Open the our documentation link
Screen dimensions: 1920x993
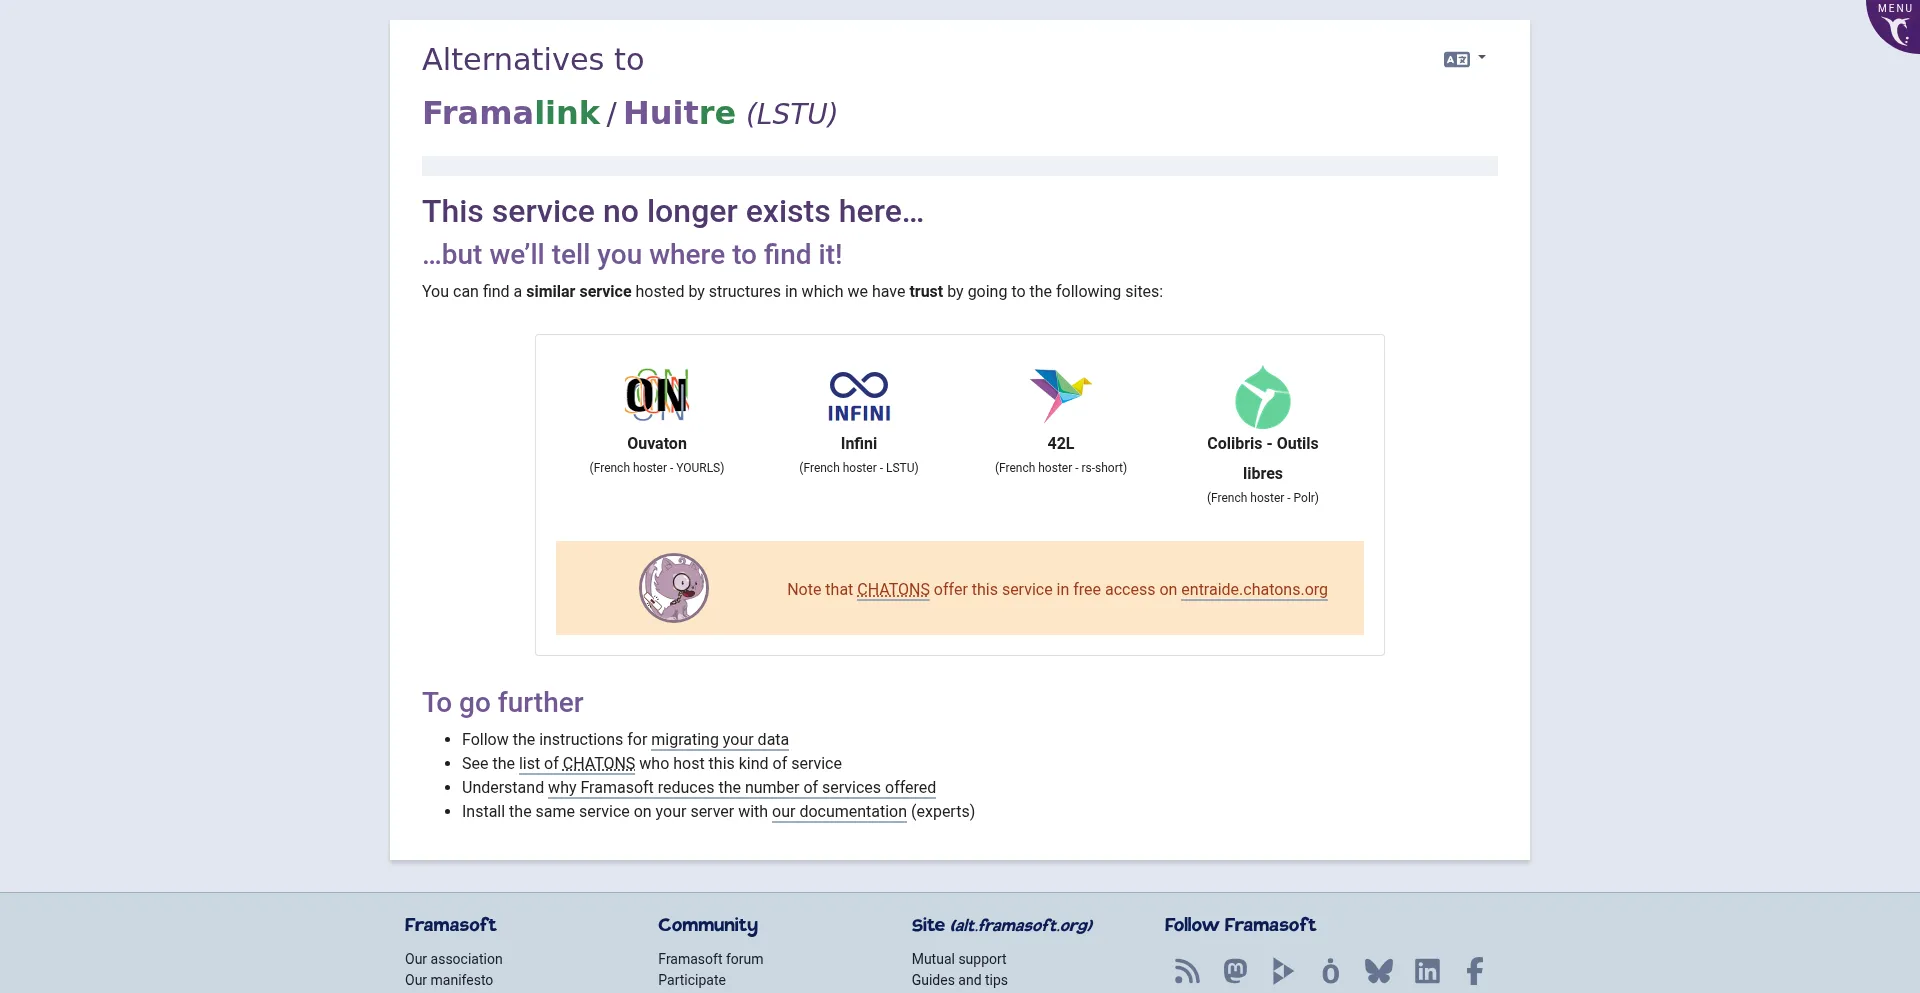839,812
